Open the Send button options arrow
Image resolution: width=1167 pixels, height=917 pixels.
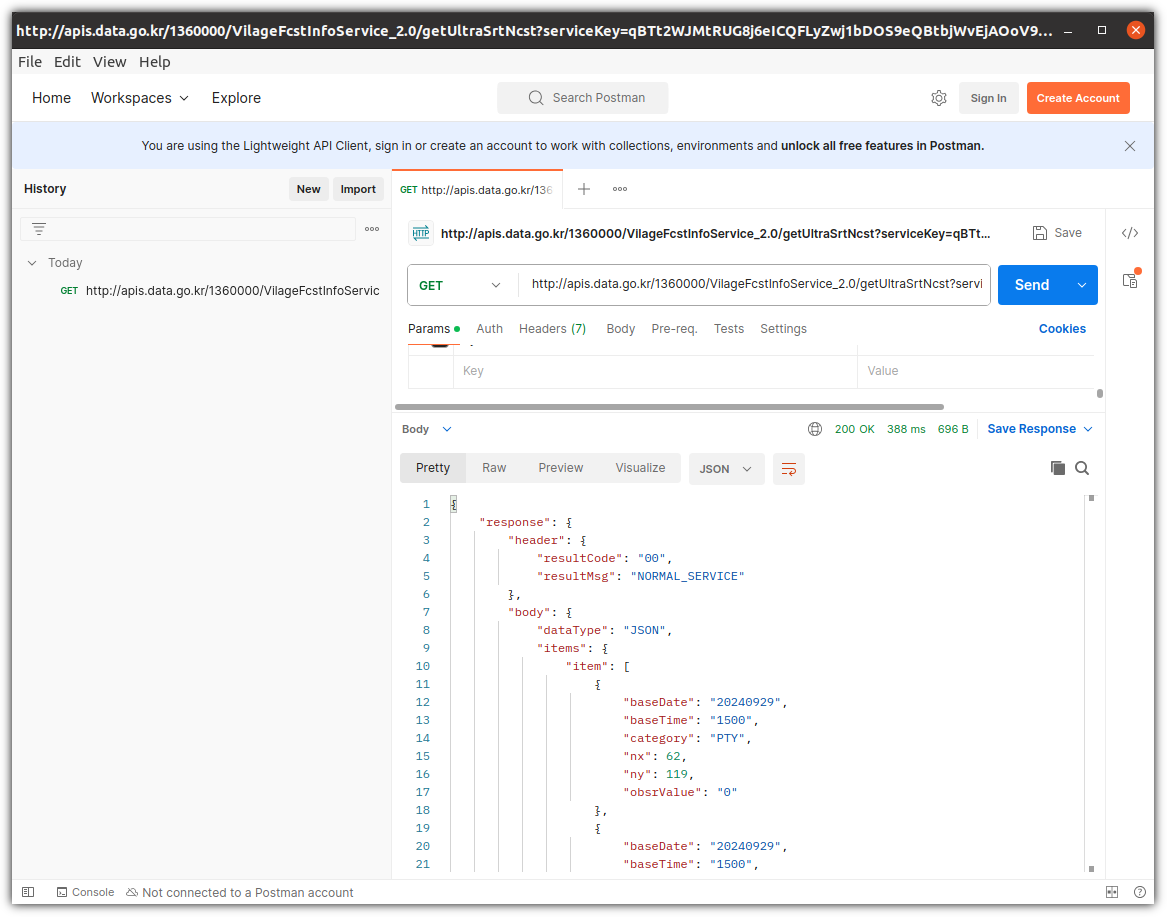pyautogui.click(x=1082, y=285)
